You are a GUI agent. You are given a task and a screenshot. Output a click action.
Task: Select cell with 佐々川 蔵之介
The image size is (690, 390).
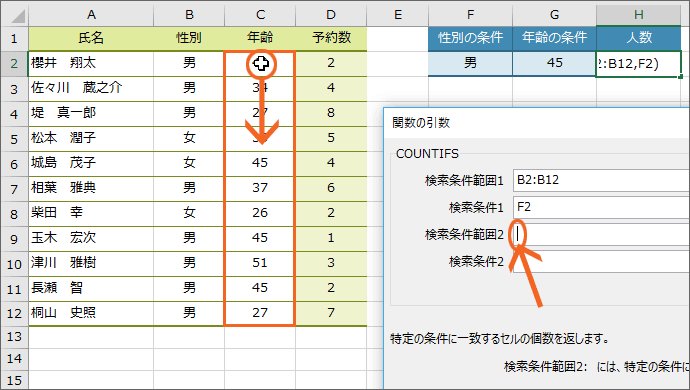pyautogui.click(x=91, y=88)
